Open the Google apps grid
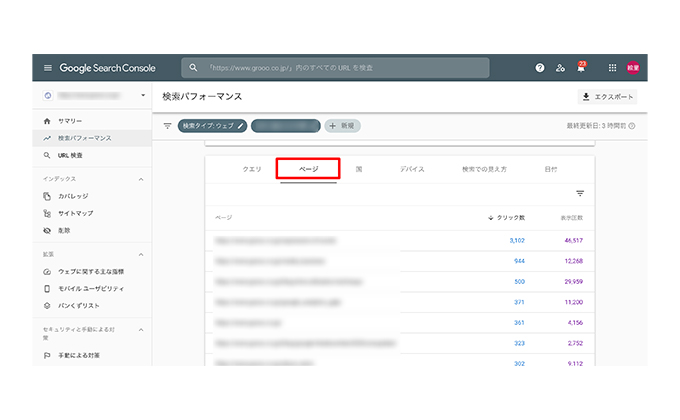This screenshot has height=420, width=680. click(612, 68)
